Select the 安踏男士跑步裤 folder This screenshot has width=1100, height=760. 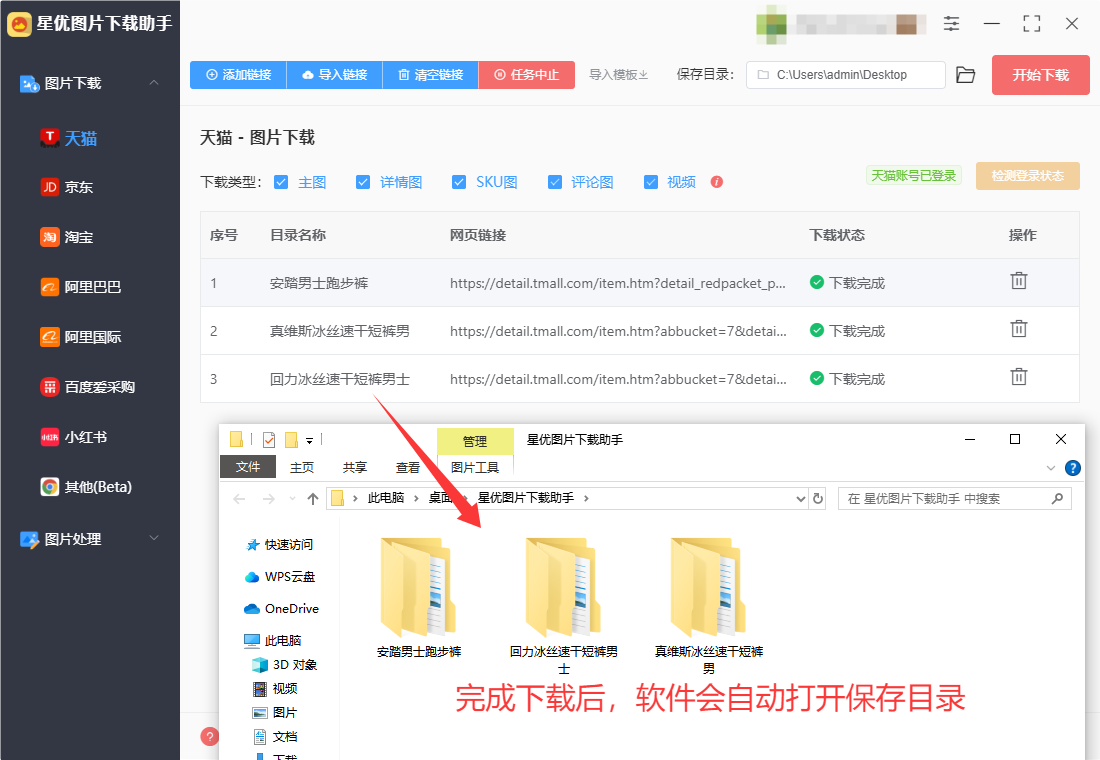[419, 599]
